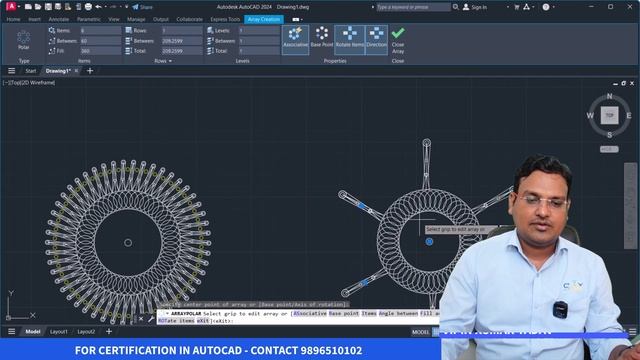Viewport: 640px width, 360px height.
Task: Select the Base point command line option
Action: pyautogui.click(x=344, y=313)
